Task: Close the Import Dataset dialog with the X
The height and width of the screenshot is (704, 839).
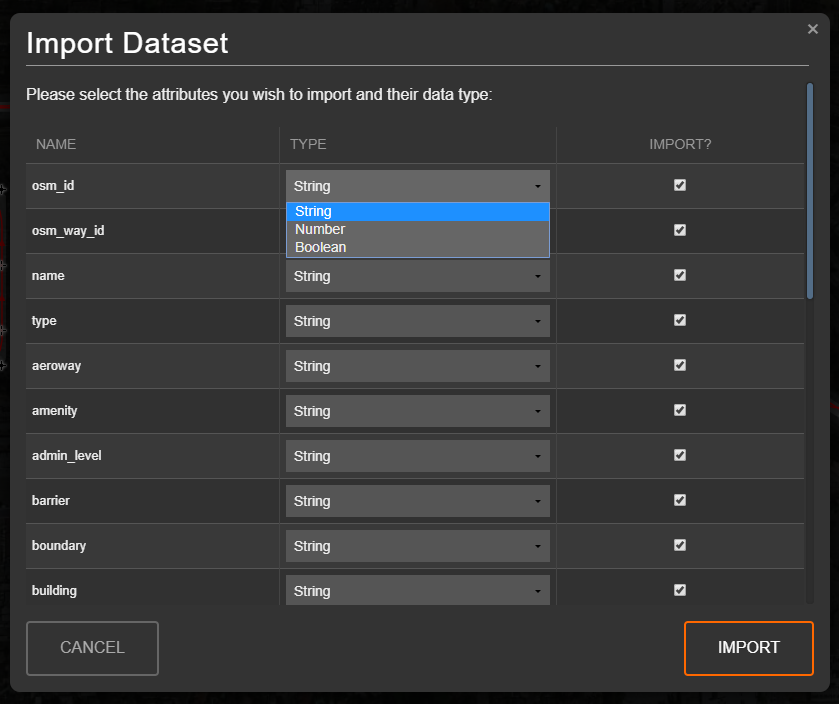Action: (813, 29)
